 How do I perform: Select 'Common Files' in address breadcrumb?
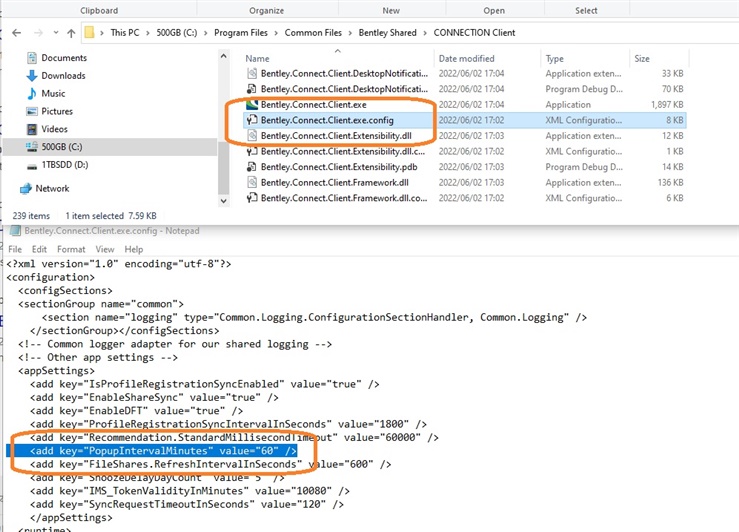click(313, 33)
